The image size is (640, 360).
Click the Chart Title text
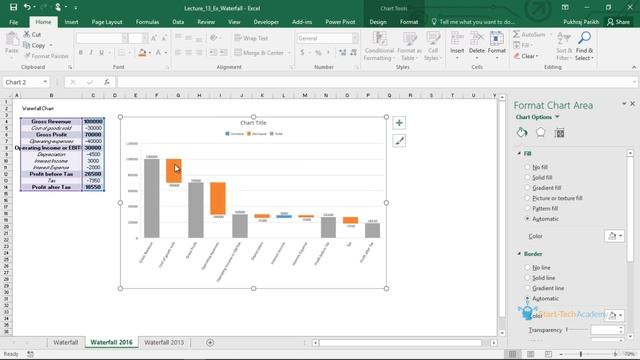253,123
